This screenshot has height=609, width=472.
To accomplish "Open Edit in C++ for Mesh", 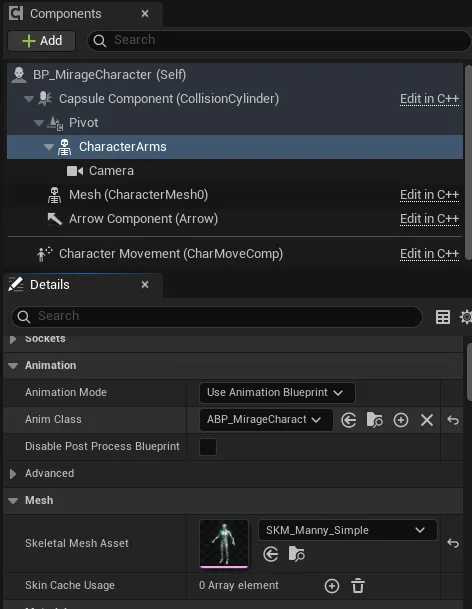I will pyautogui.click(x=429, y=195).
